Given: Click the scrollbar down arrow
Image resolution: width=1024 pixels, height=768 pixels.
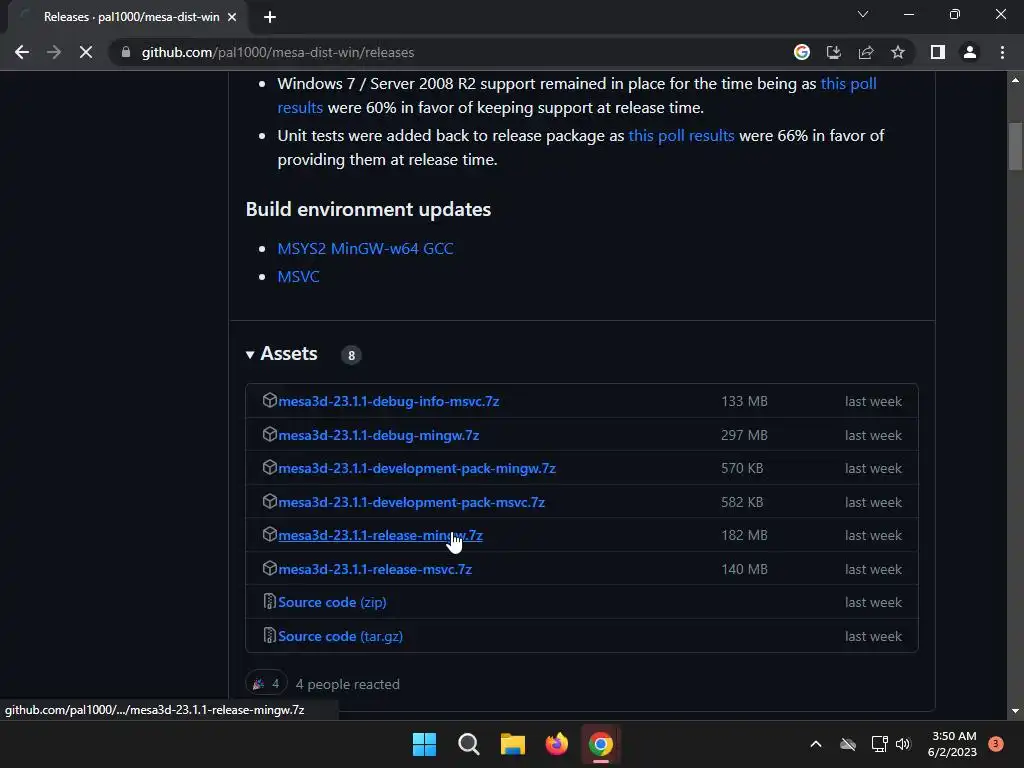Looking at the screenshot, I should coord(1016,711).
